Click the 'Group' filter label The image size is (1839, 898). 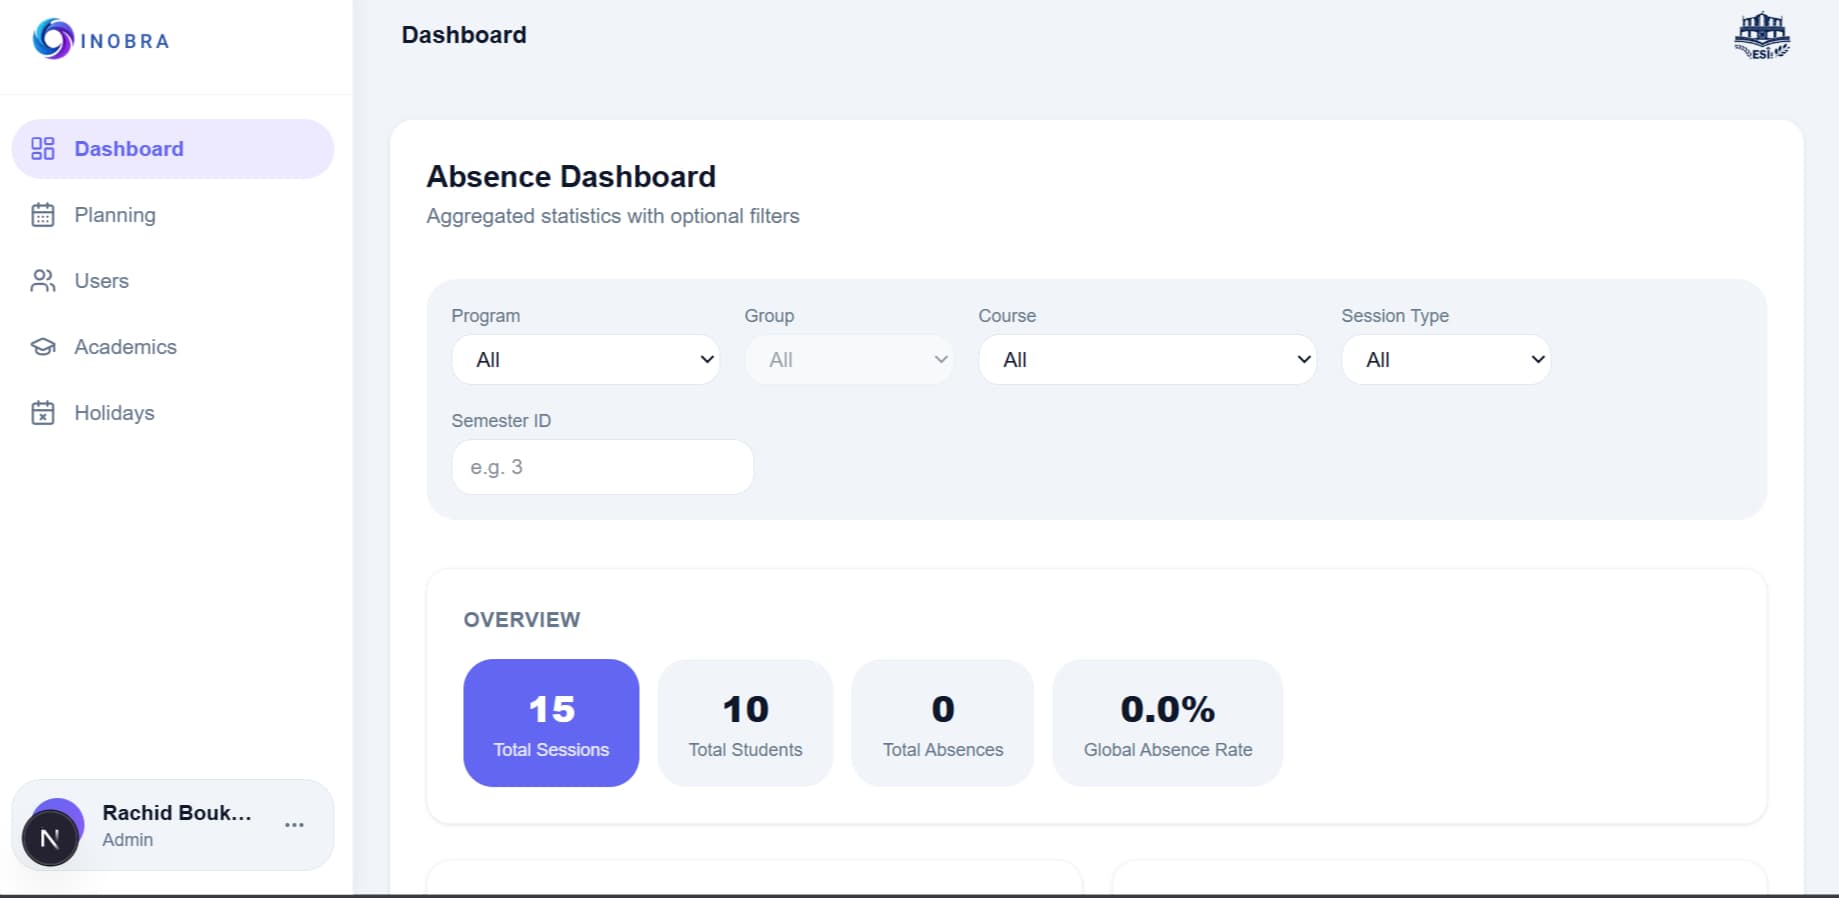click(769, 316)
